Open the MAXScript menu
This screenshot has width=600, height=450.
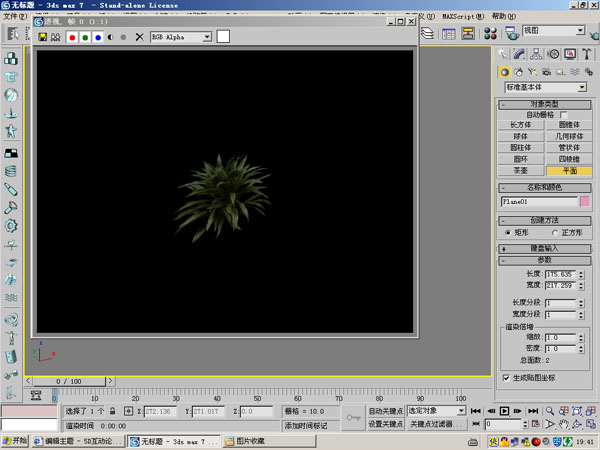(x=463, y=16)
